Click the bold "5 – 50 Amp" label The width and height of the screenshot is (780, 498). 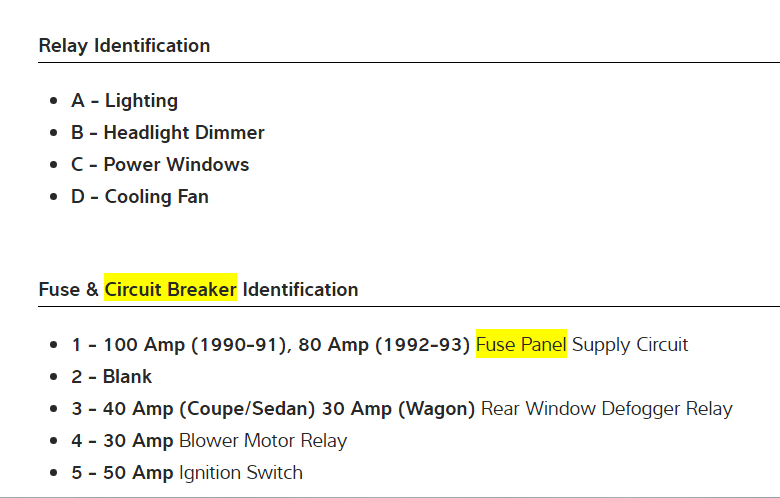click(x=122, y=473)
